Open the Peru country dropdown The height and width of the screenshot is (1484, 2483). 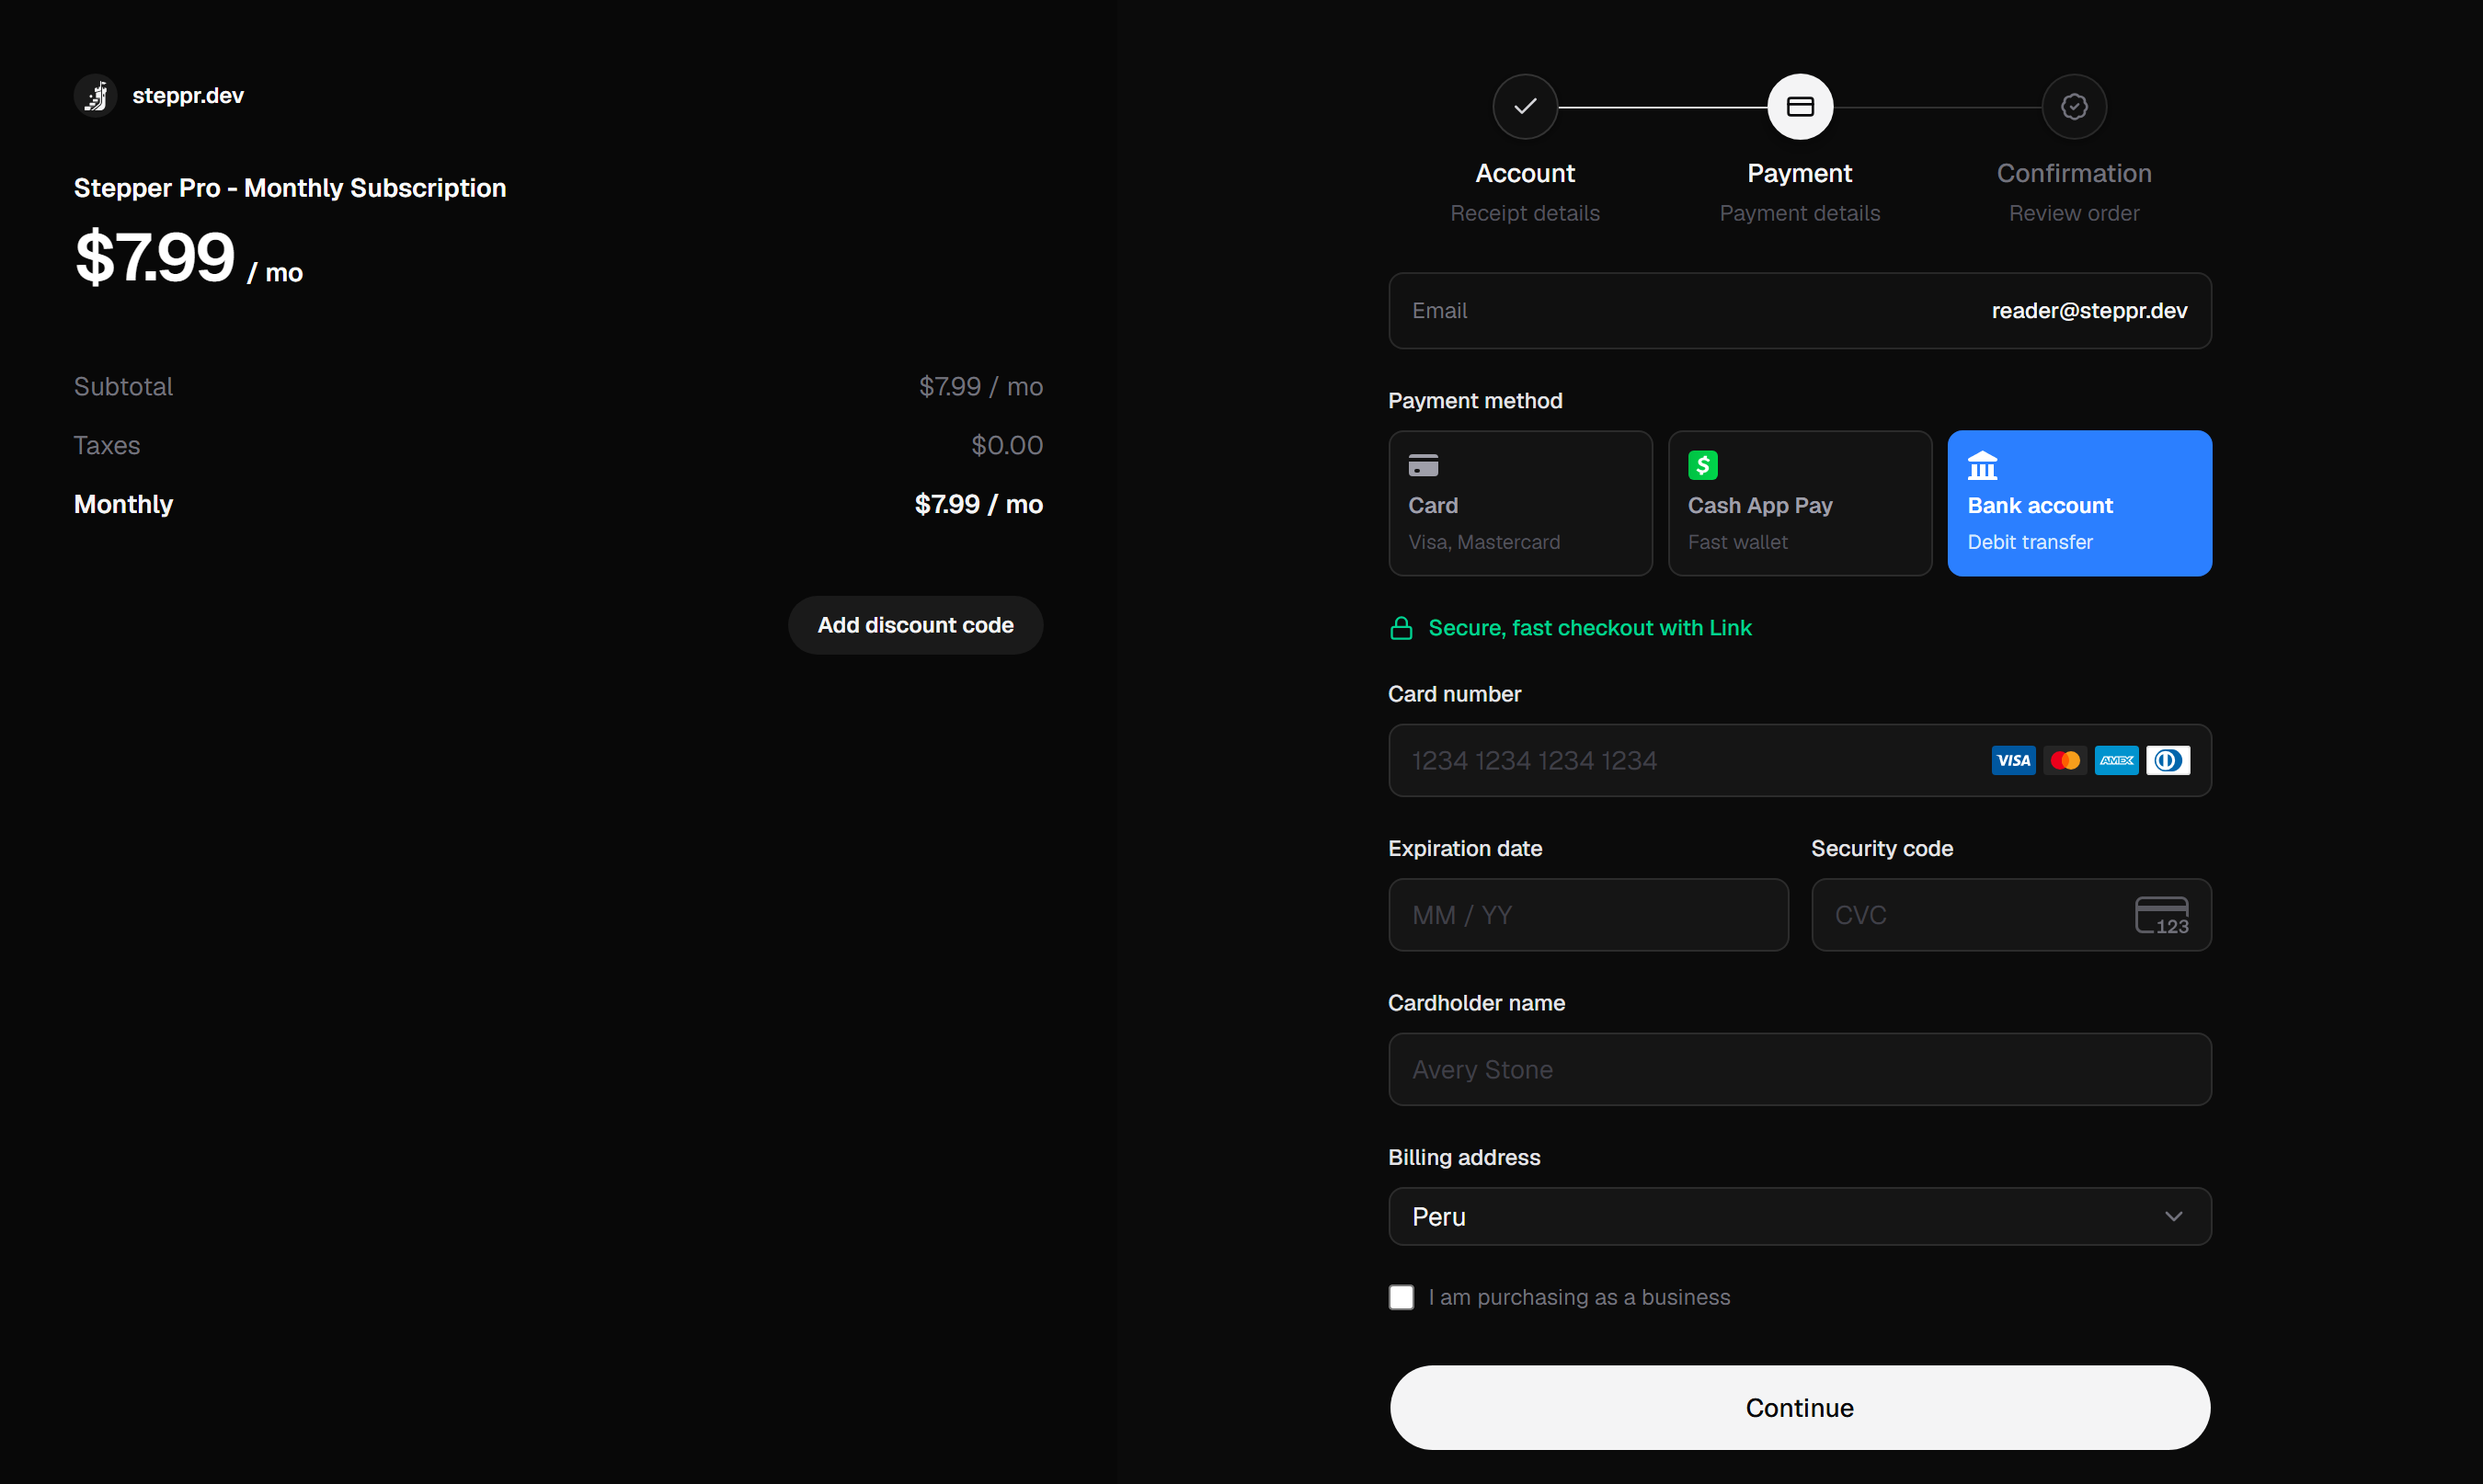pyautogui.click(x=1800, y=1216)
